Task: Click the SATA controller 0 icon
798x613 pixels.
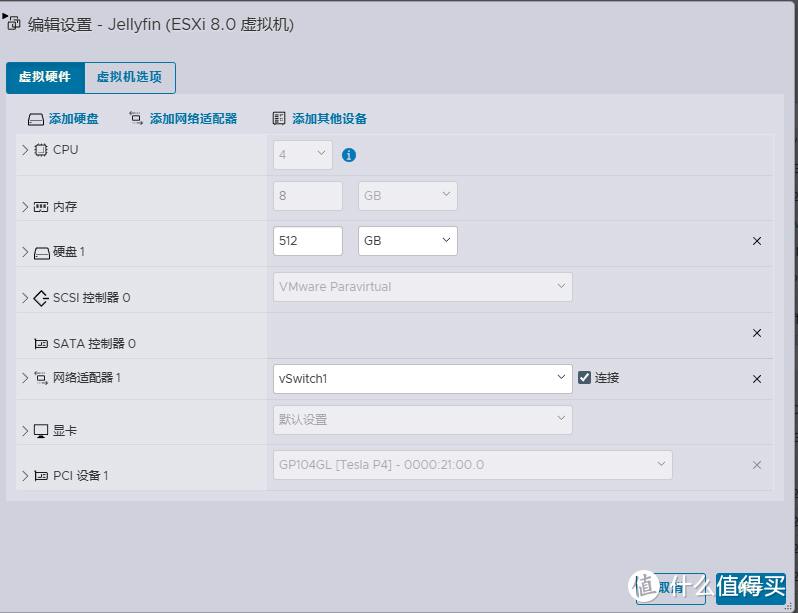Action: pos(41,344)
